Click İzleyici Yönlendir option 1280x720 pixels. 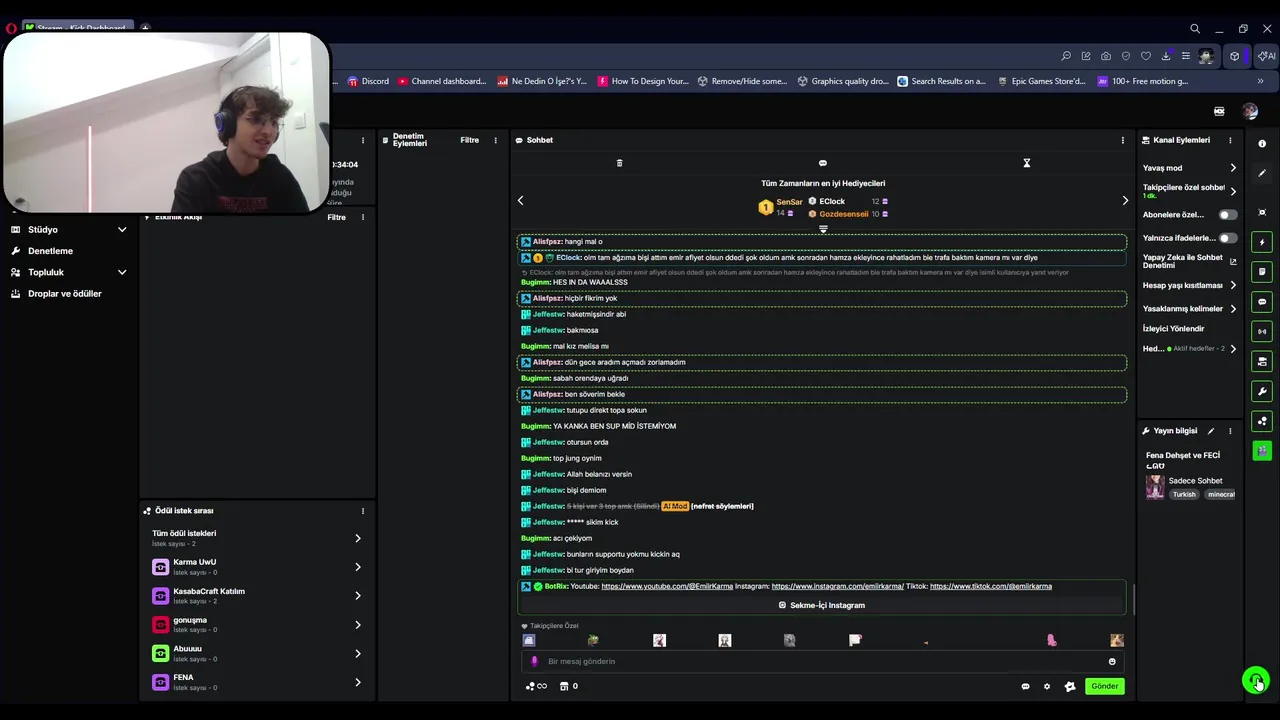pyautogui.click(x=1174, y=328)
